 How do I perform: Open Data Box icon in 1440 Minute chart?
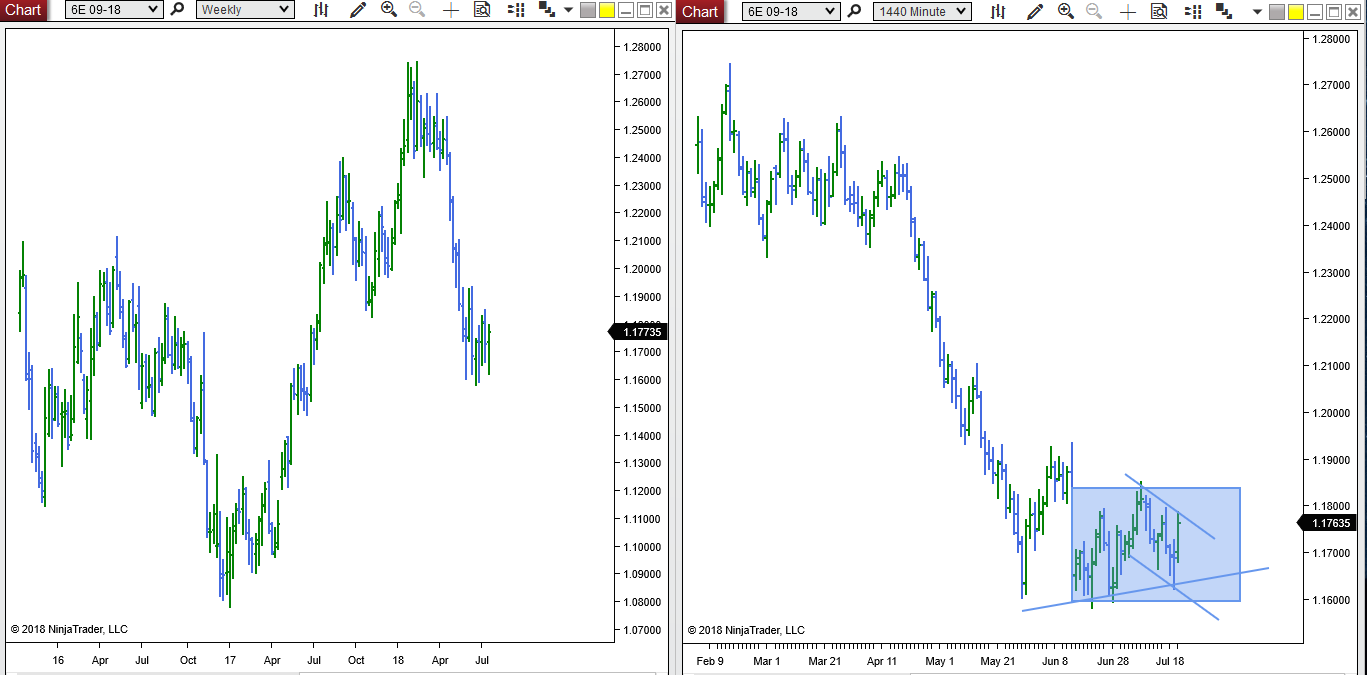1159,12
